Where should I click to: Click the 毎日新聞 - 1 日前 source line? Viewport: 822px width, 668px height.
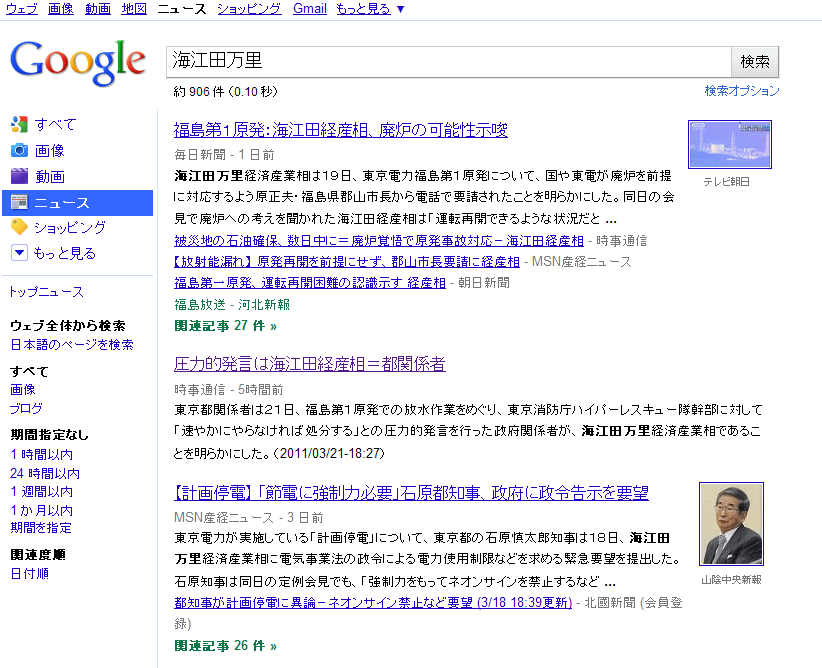(x=224, y=154)
